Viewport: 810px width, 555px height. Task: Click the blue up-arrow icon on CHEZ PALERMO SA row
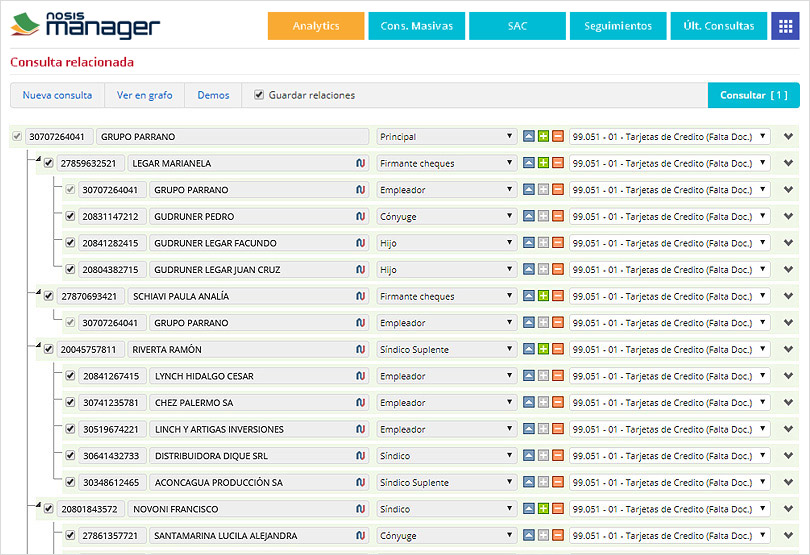[x=528, y=402]
